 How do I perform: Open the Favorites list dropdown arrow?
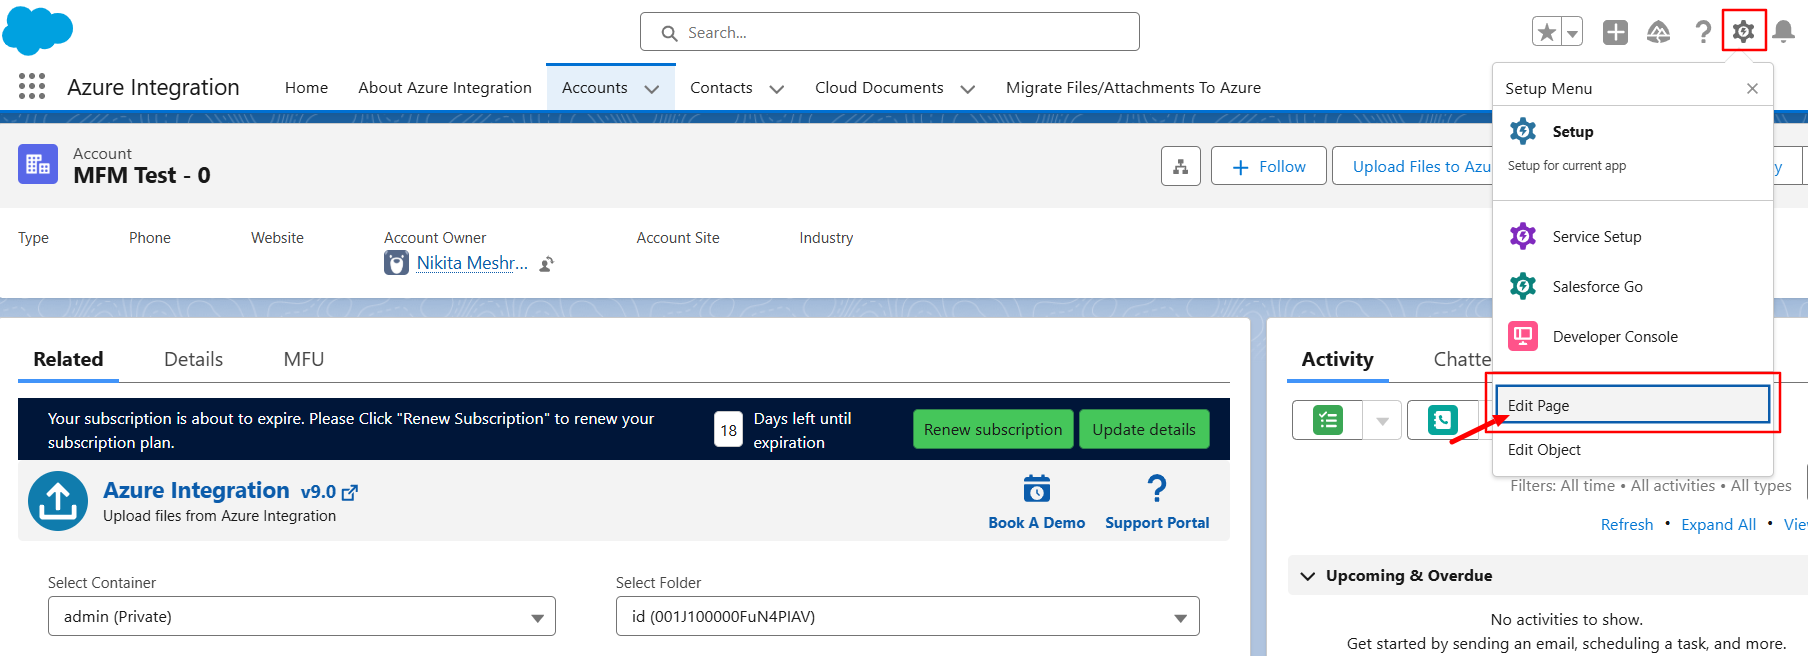coord(1573,32)
